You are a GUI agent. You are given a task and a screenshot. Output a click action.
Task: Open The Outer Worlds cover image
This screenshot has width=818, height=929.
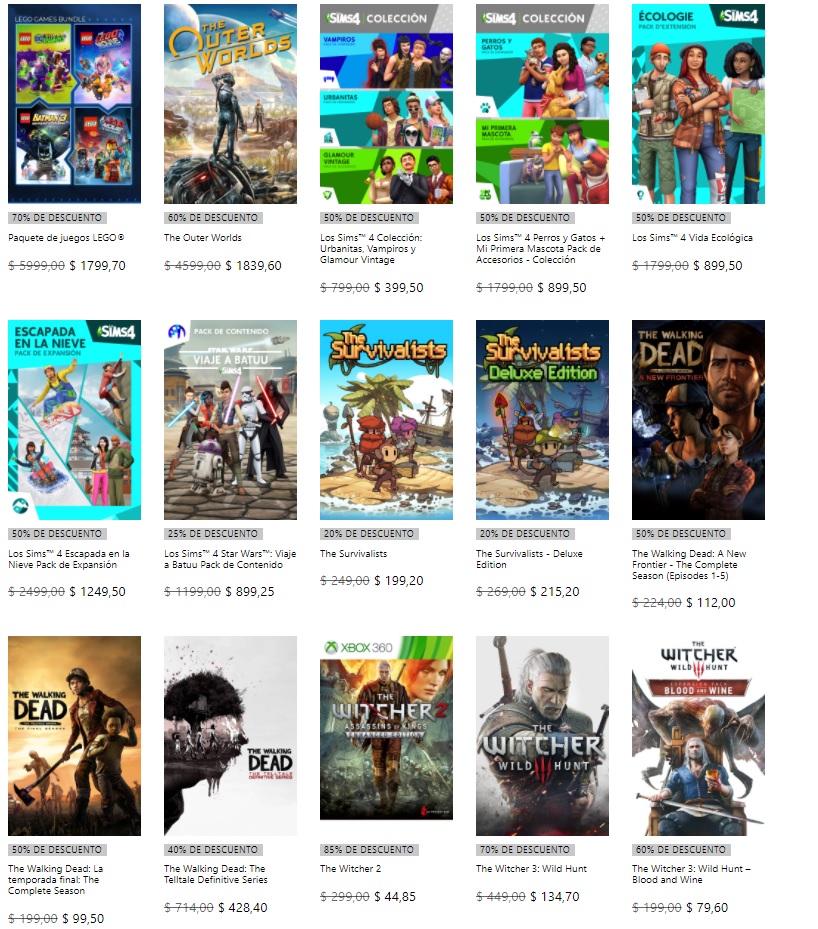230,104
